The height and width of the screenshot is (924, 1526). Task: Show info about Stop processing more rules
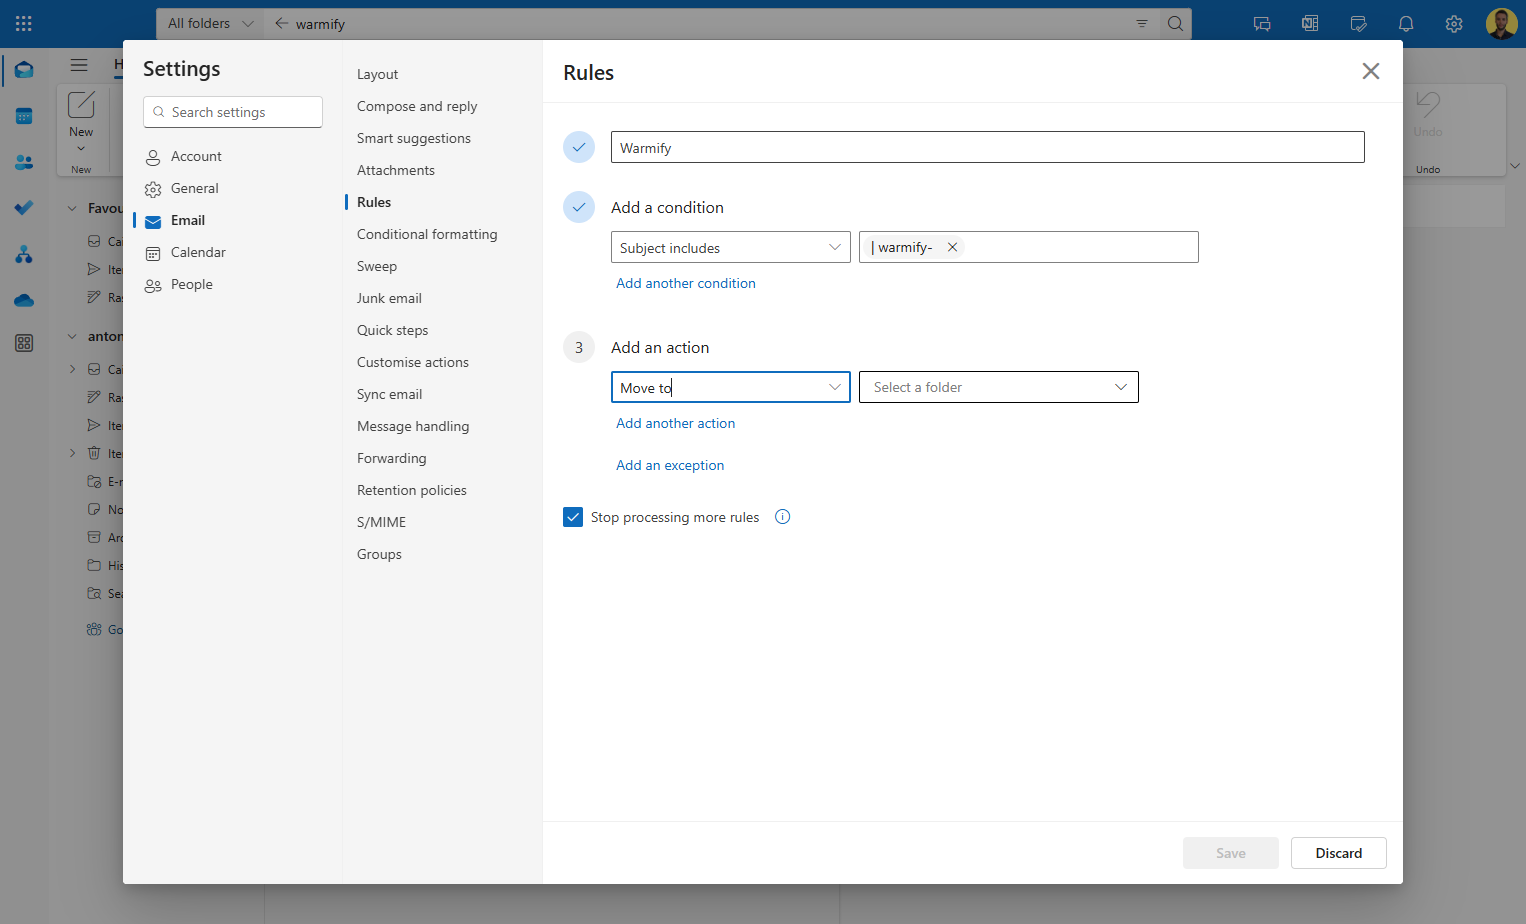coord(783,517)
